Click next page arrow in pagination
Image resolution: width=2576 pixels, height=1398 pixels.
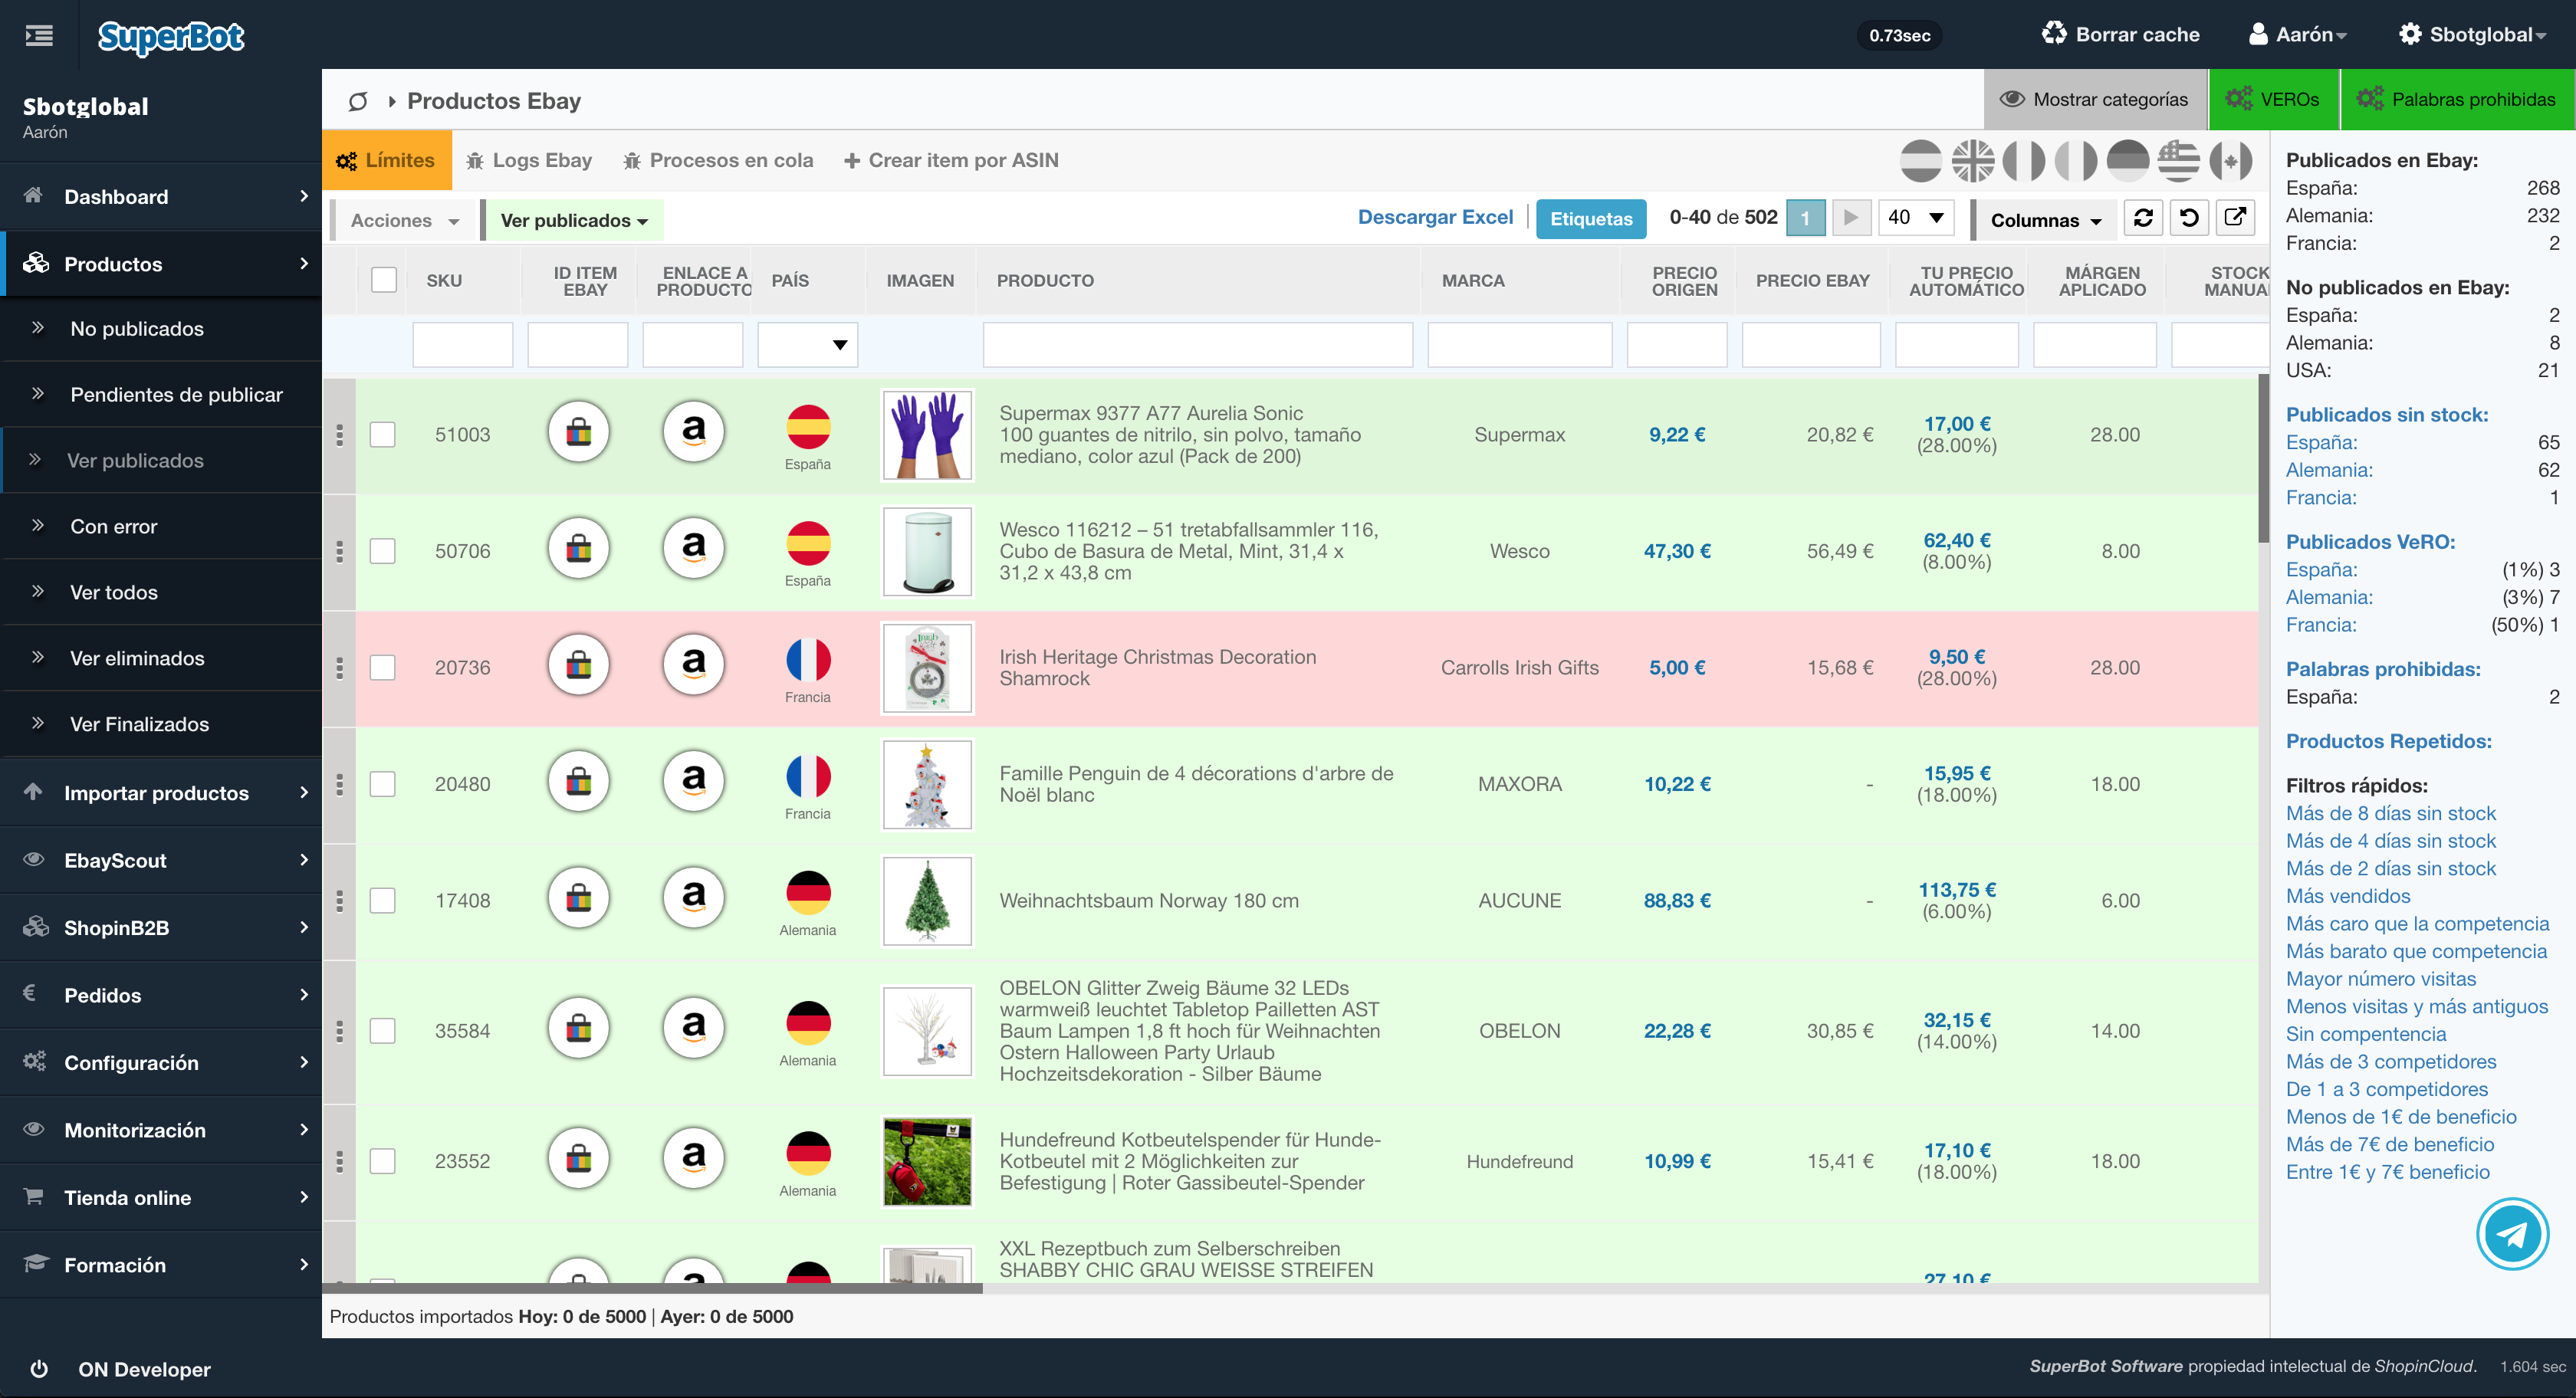1851,218
